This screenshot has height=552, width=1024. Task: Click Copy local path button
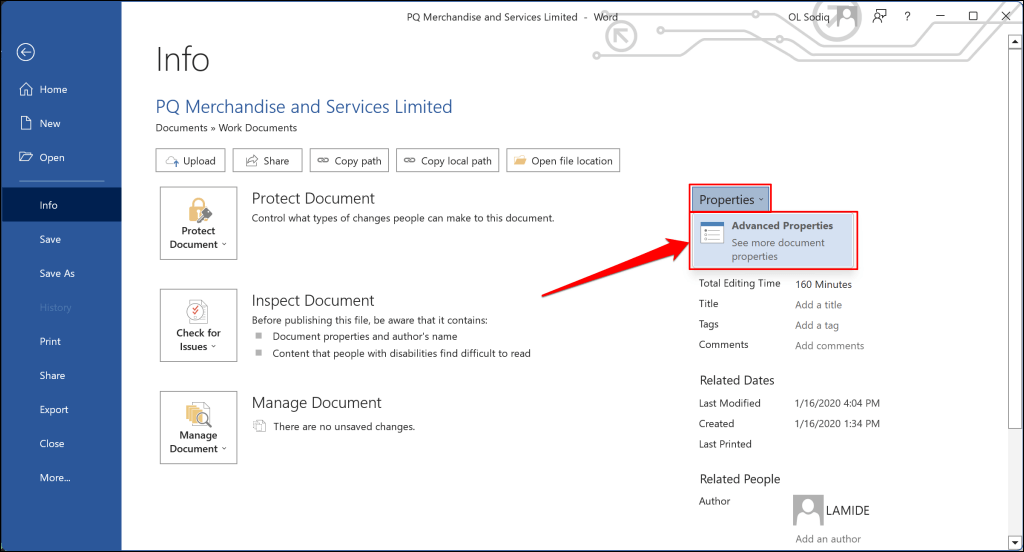point(447,161)
